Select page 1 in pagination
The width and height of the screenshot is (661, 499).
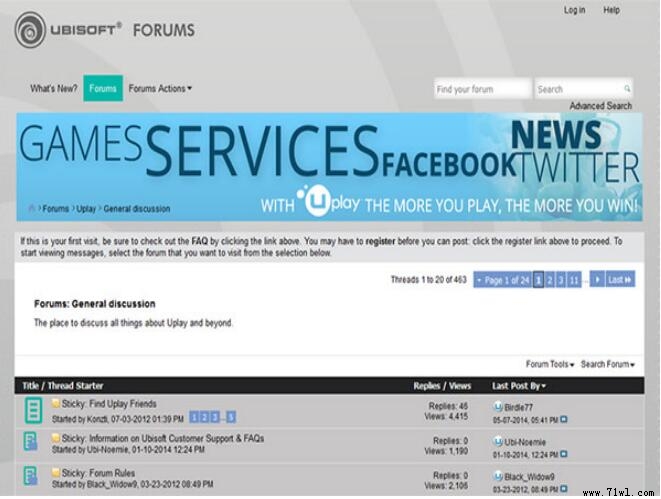click(538, 280)
